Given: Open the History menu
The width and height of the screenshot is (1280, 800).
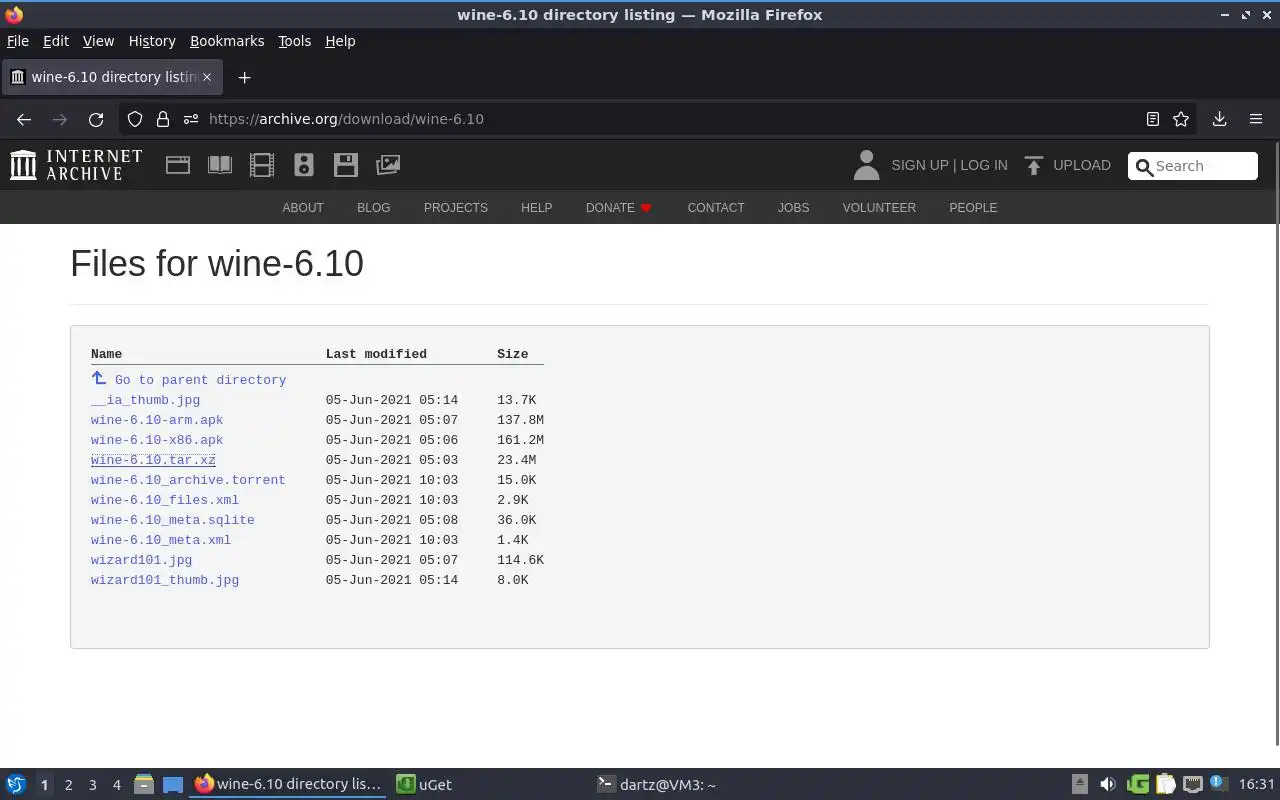Looking at the screenshot, I should [x=152, y=41].
